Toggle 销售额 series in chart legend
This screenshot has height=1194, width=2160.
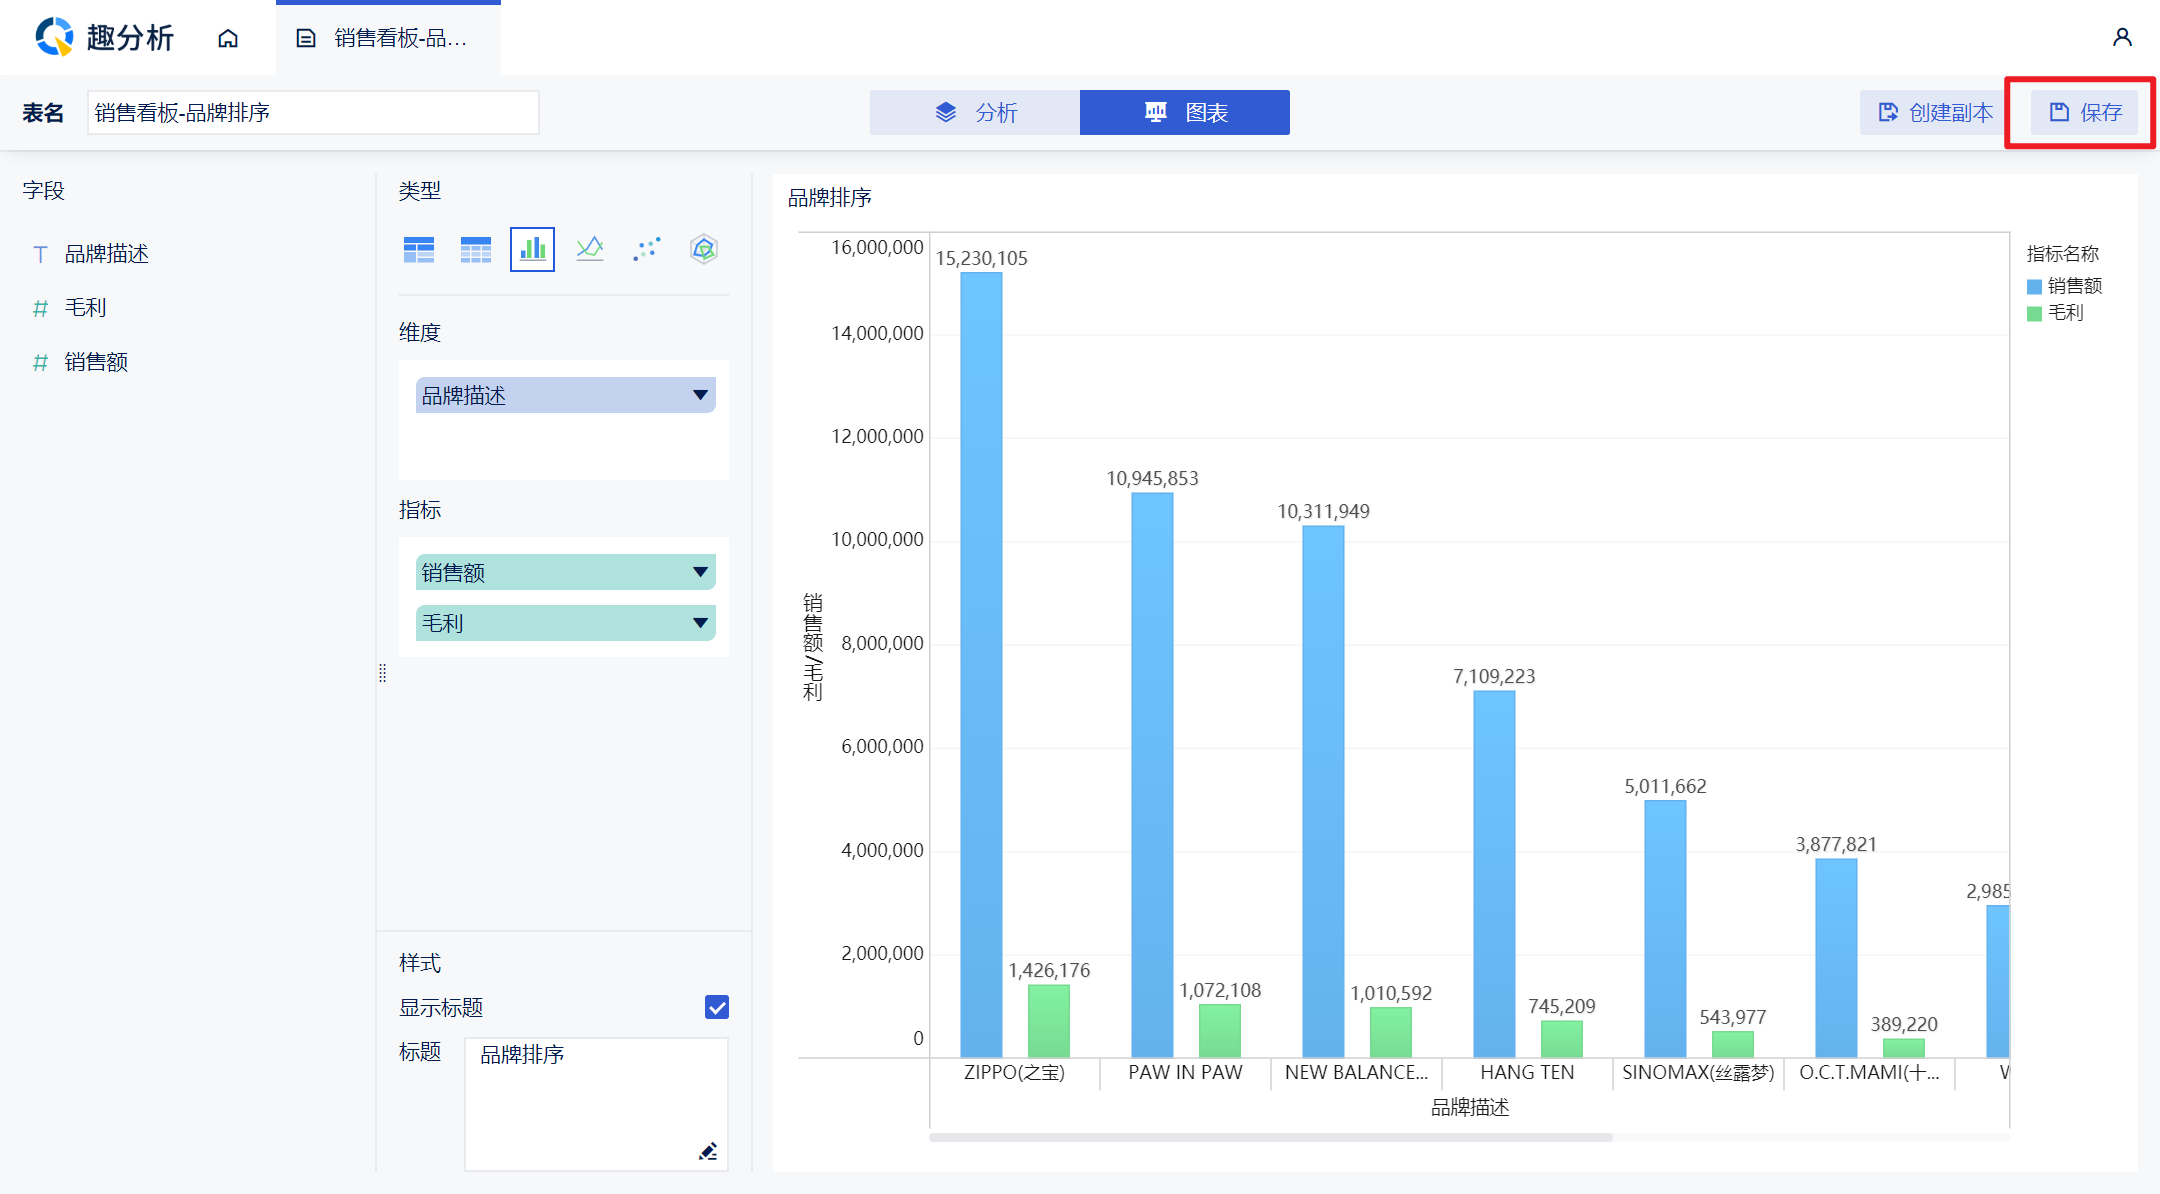tap(2064, 286)
